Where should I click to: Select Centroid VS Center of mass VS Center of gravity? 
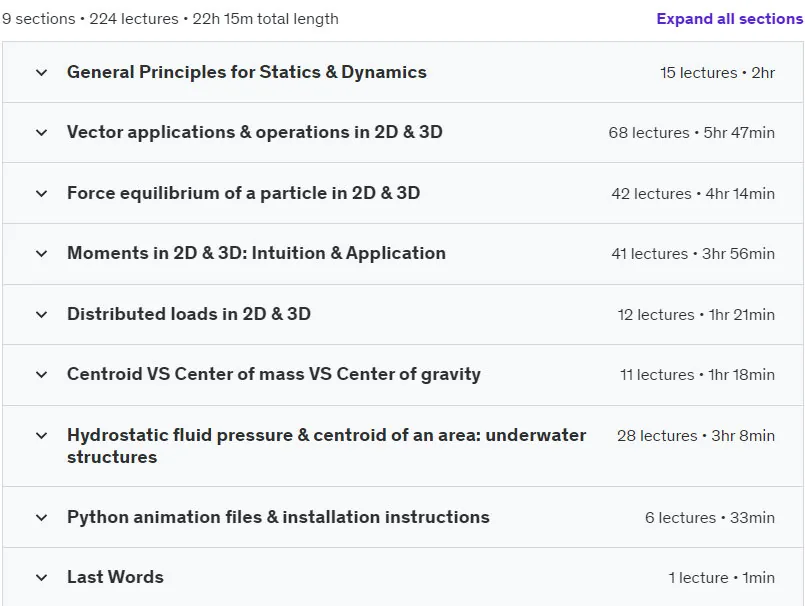tap(274, 374)
